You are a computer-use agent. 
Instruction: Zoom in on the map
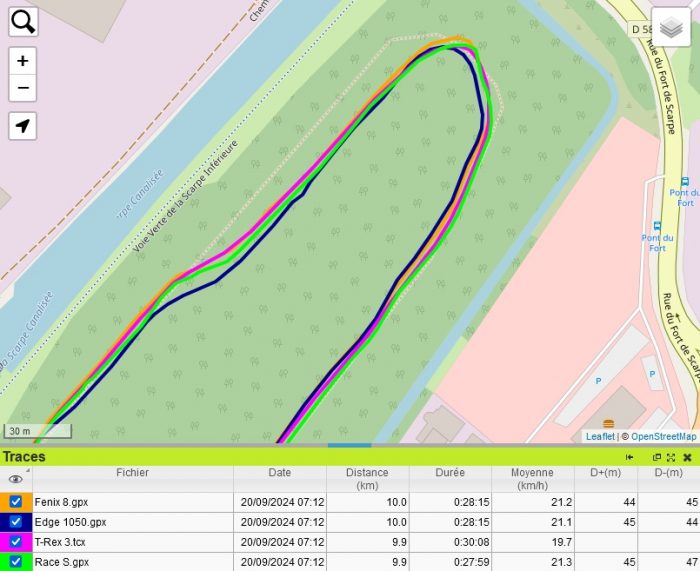coord(23,61)
